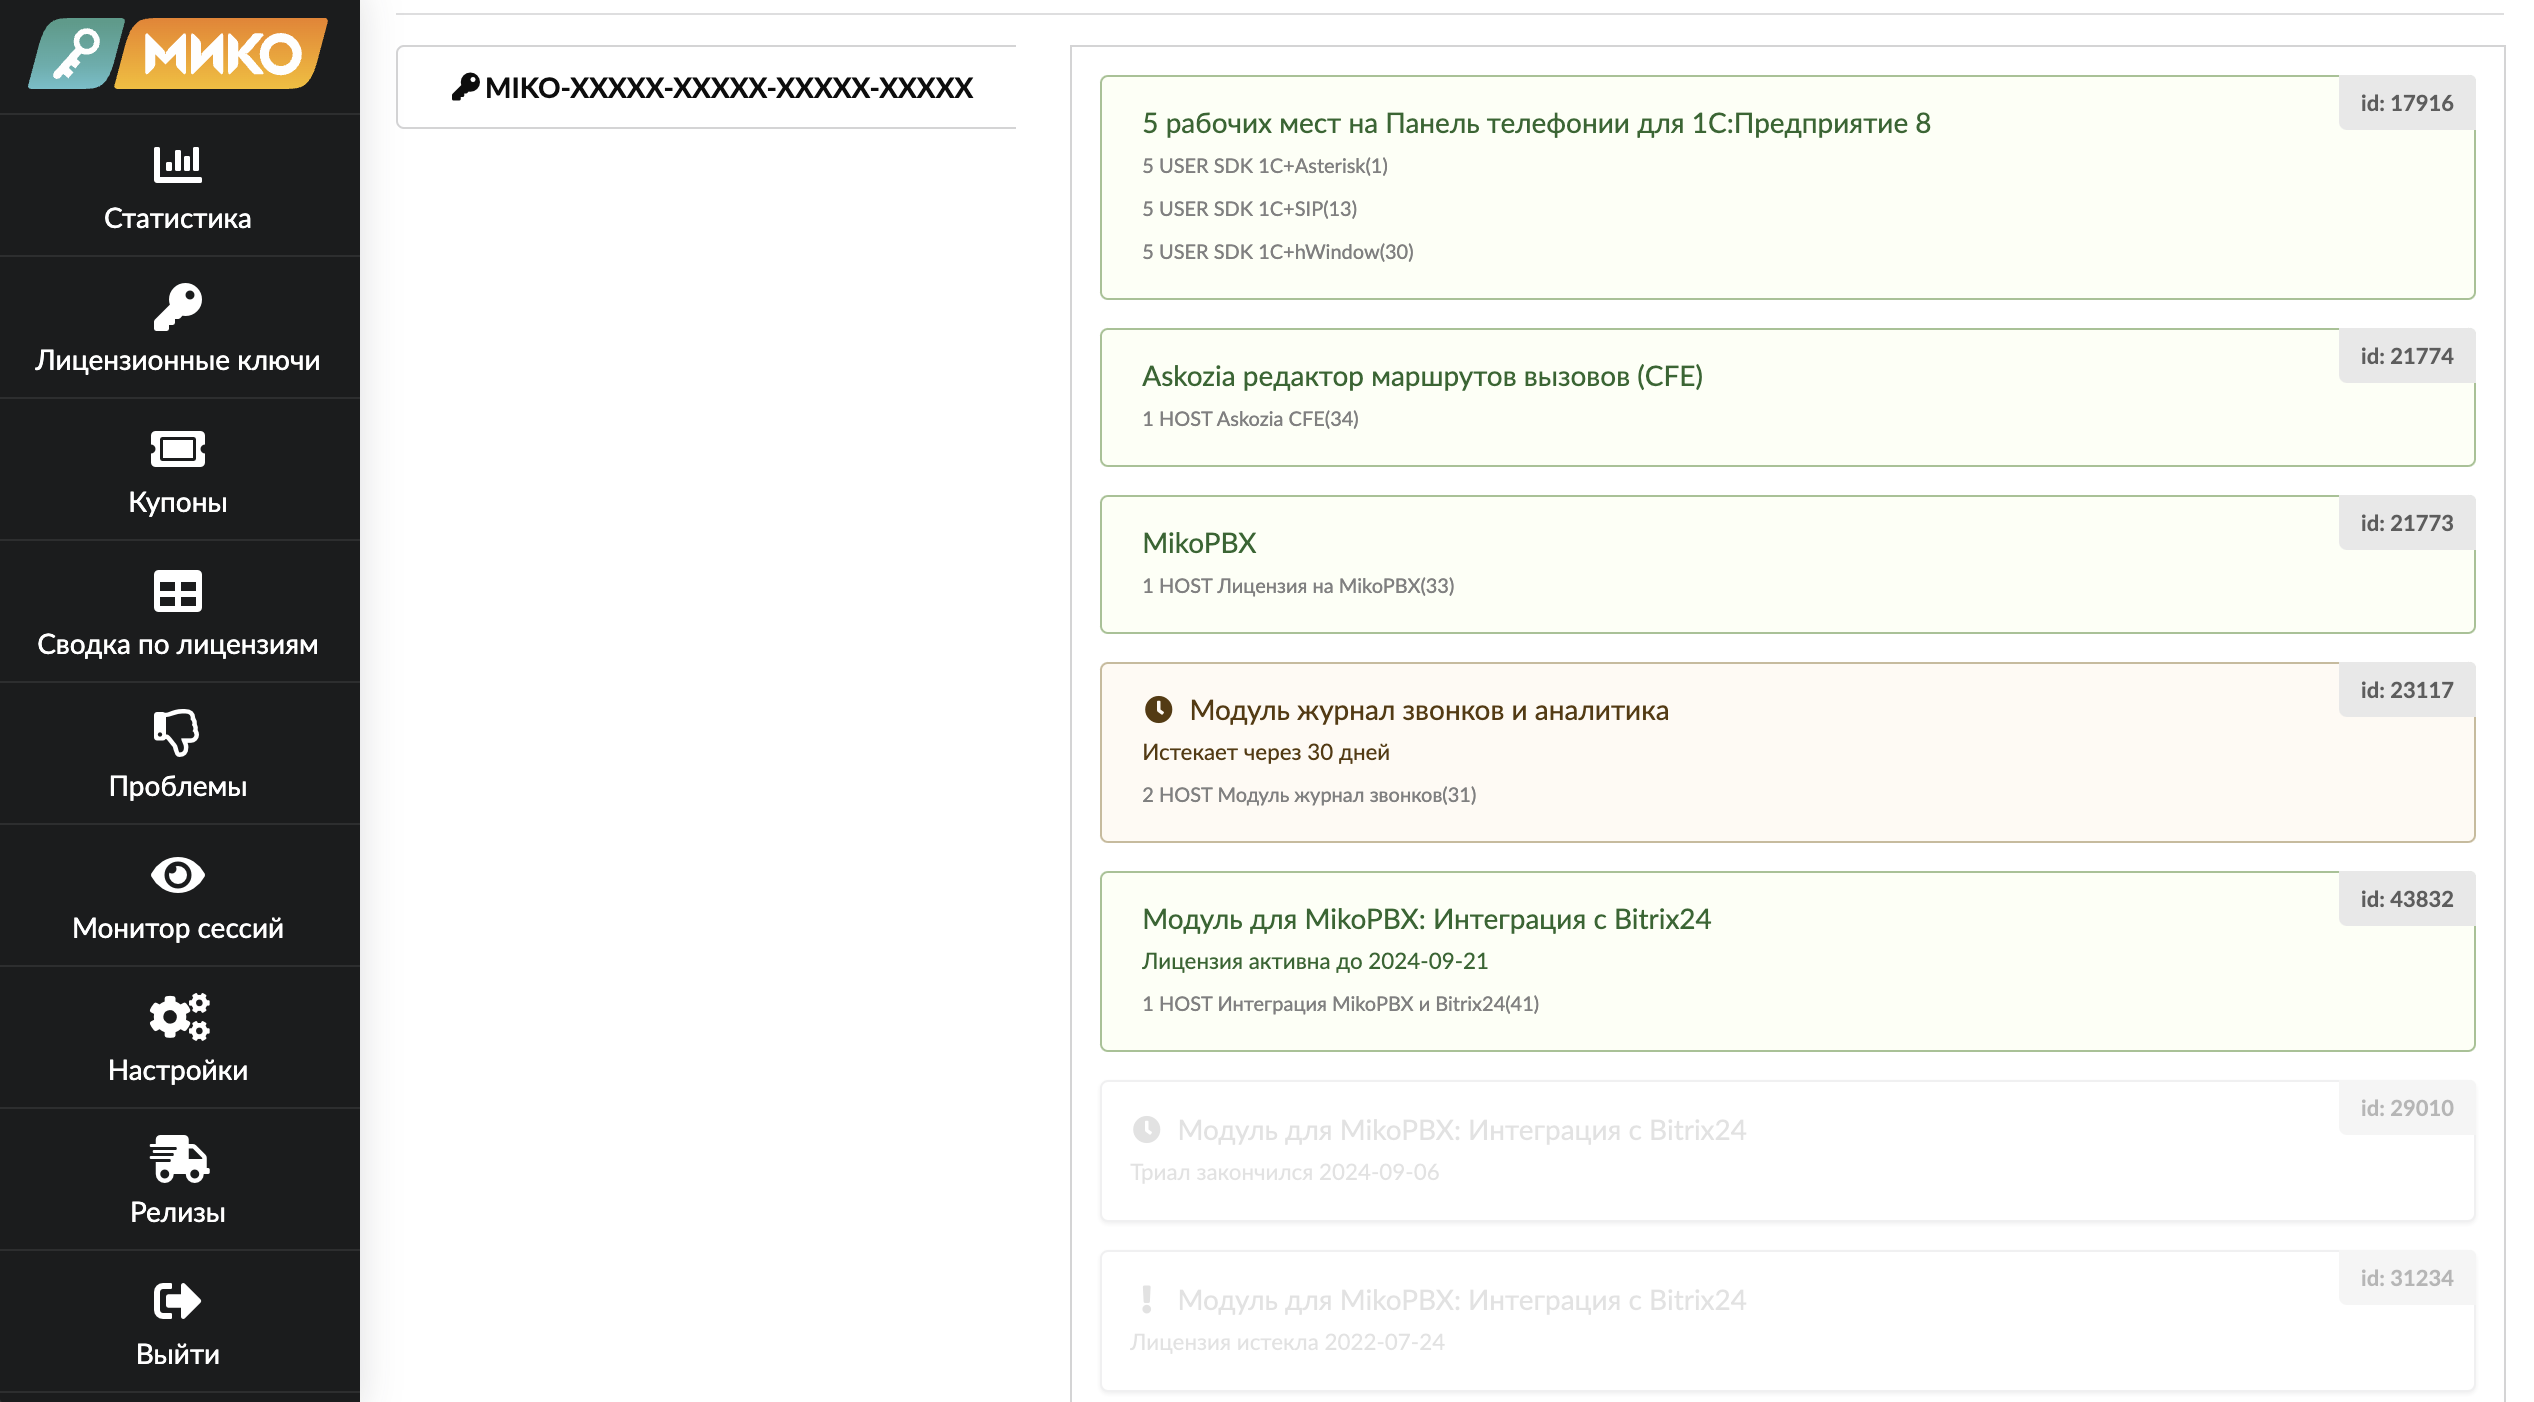The width and height of the screenshot is (2534, 1402).
Task: Open the Монитор сессий label
Action: tap(178, 928)
